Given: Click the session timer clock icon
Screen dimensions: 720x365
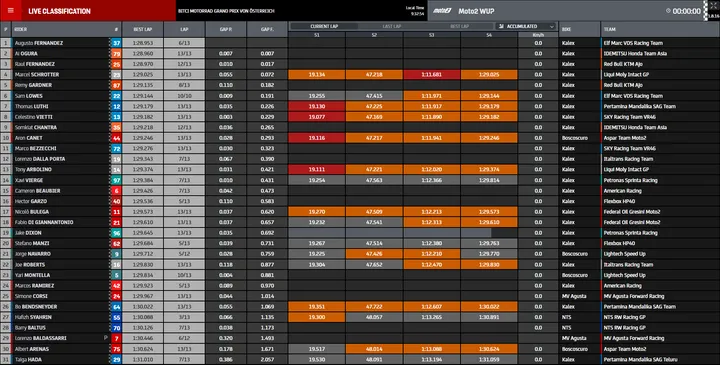Looking at the screenshot, I should point(668,11).
